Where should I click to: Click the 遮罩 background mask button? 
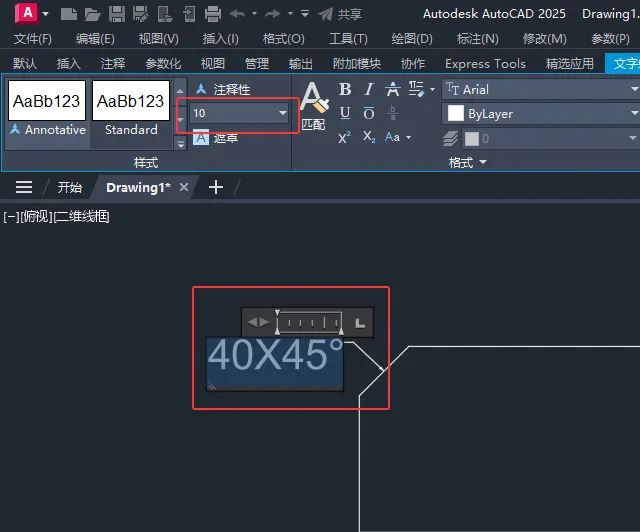coord(216,138)
